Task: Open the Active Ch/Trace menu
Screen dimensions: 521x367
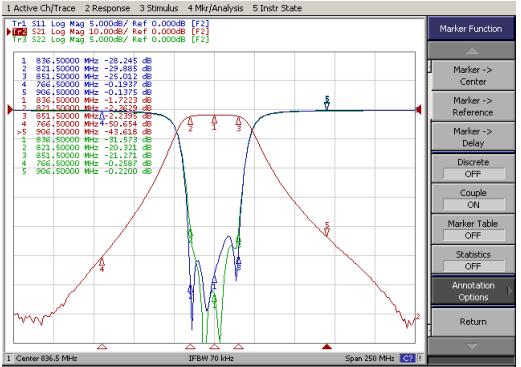Action: tap(41, 8)
